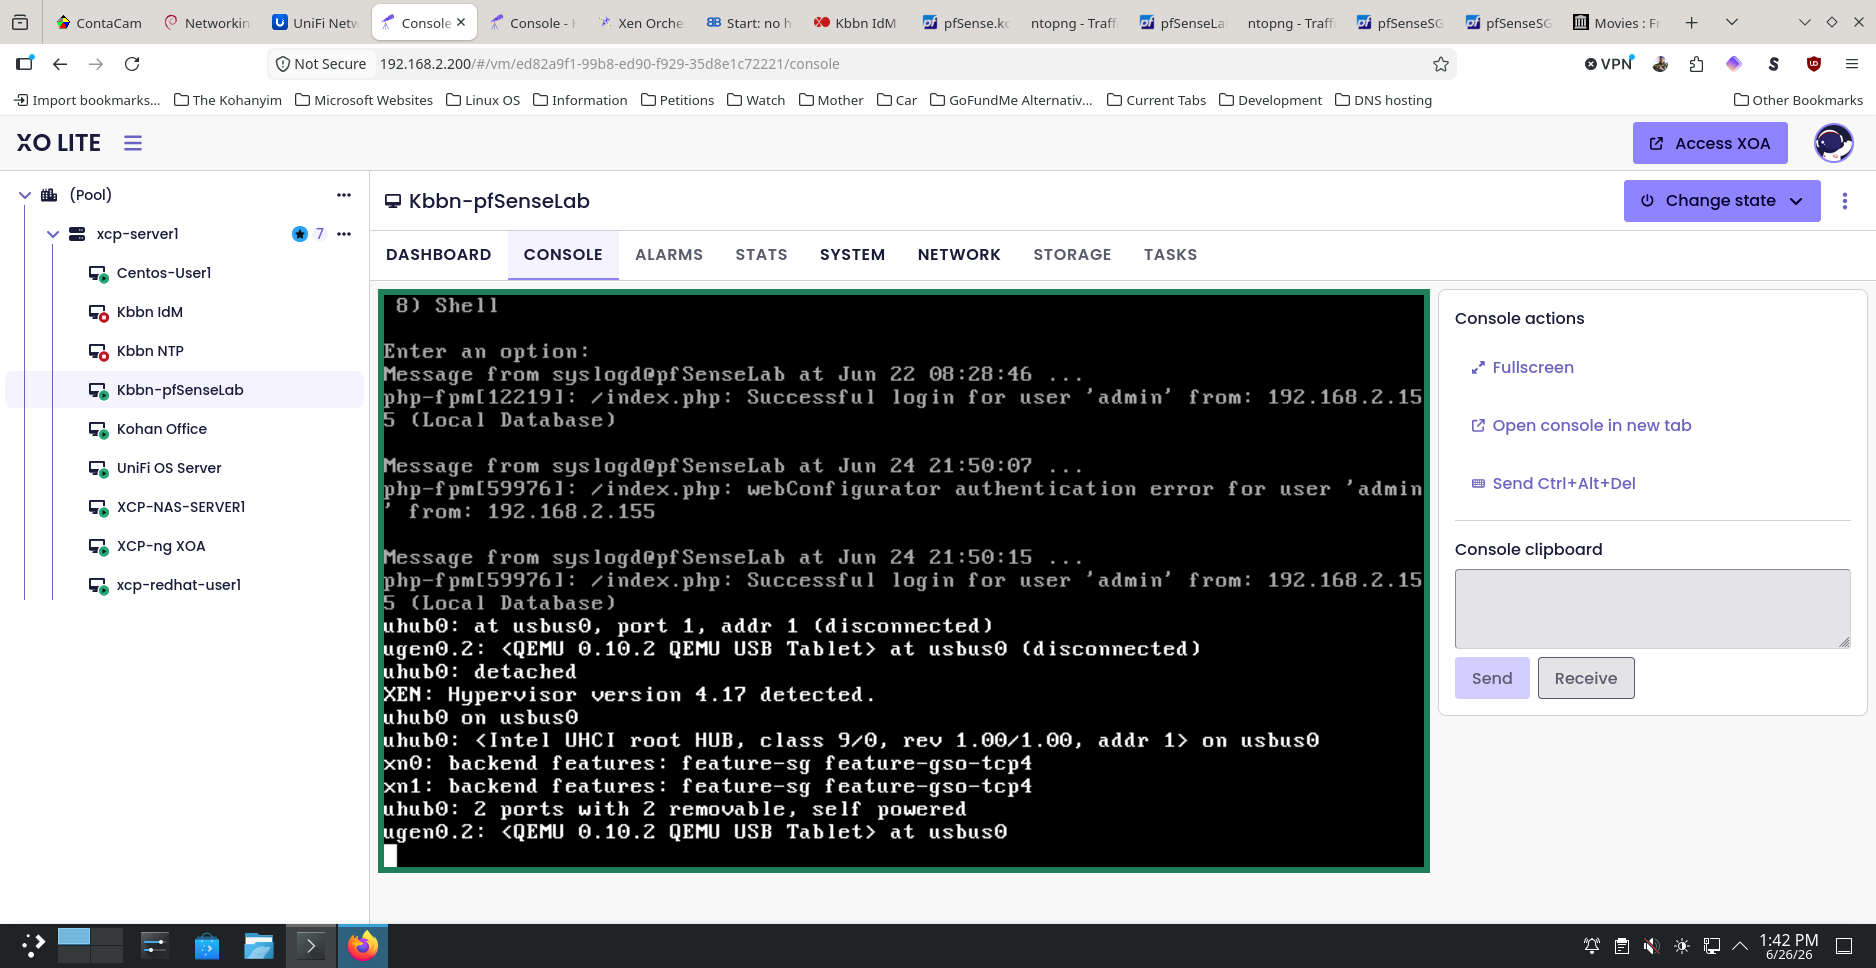The width and height of the screenshot is (1876, 968).
Task: Click the UniFi OS Server VM icon
Action: click(x=98, y=469)
